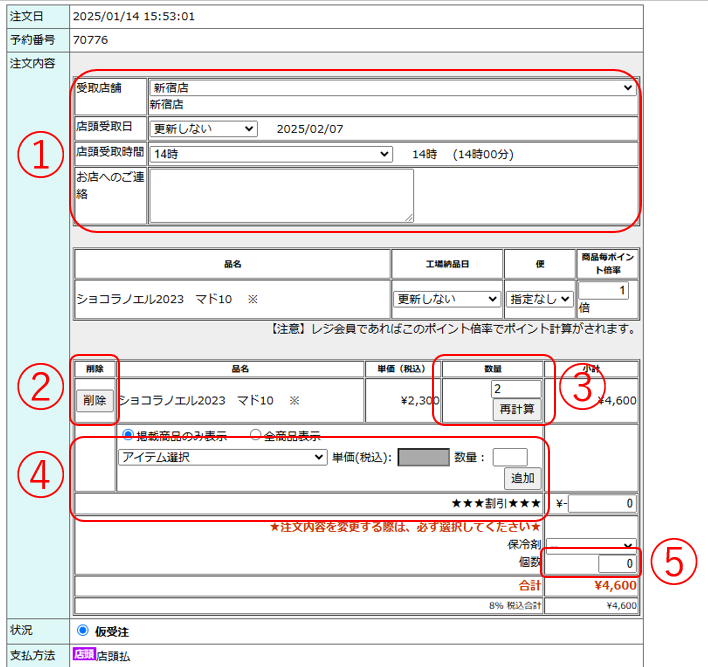The height and width of the screenshot is (667, 708).
Task: Click the resize handle of お店へのご連絡 box
Action: 408,217
